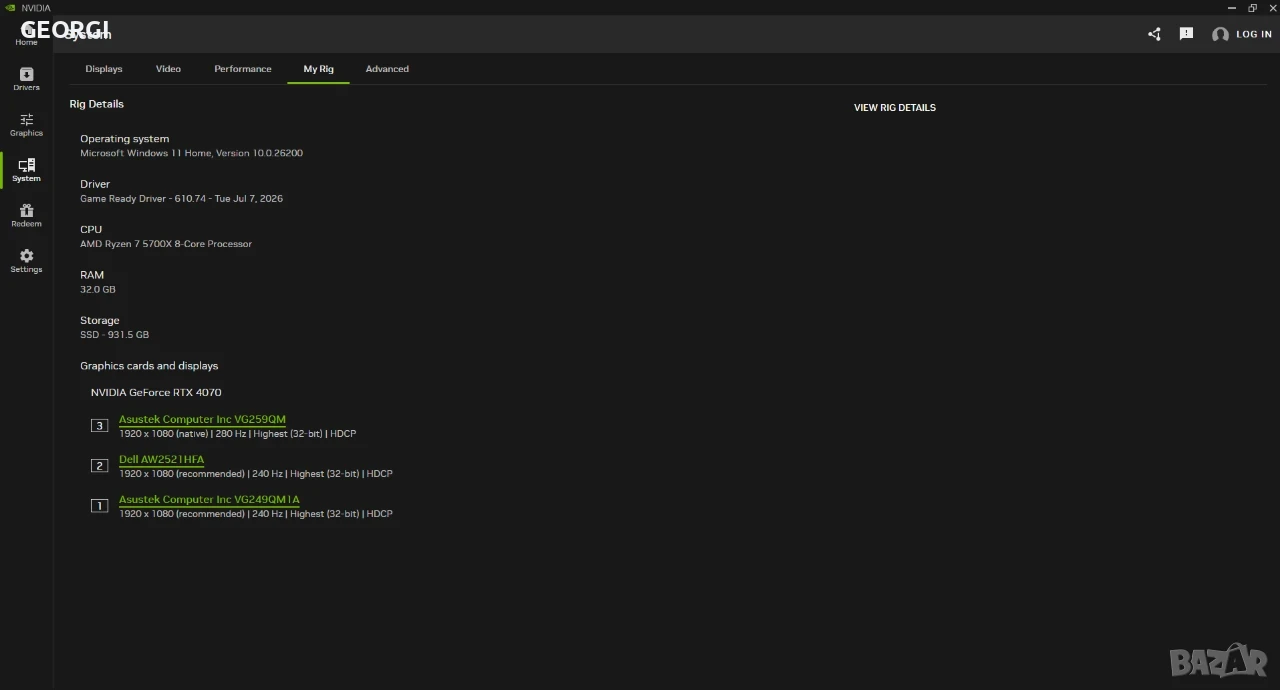Click AMD Ryzen 7 5700X processor text
The height and width of the screenshot is (690, 1280).
click(x=166, y=244)
